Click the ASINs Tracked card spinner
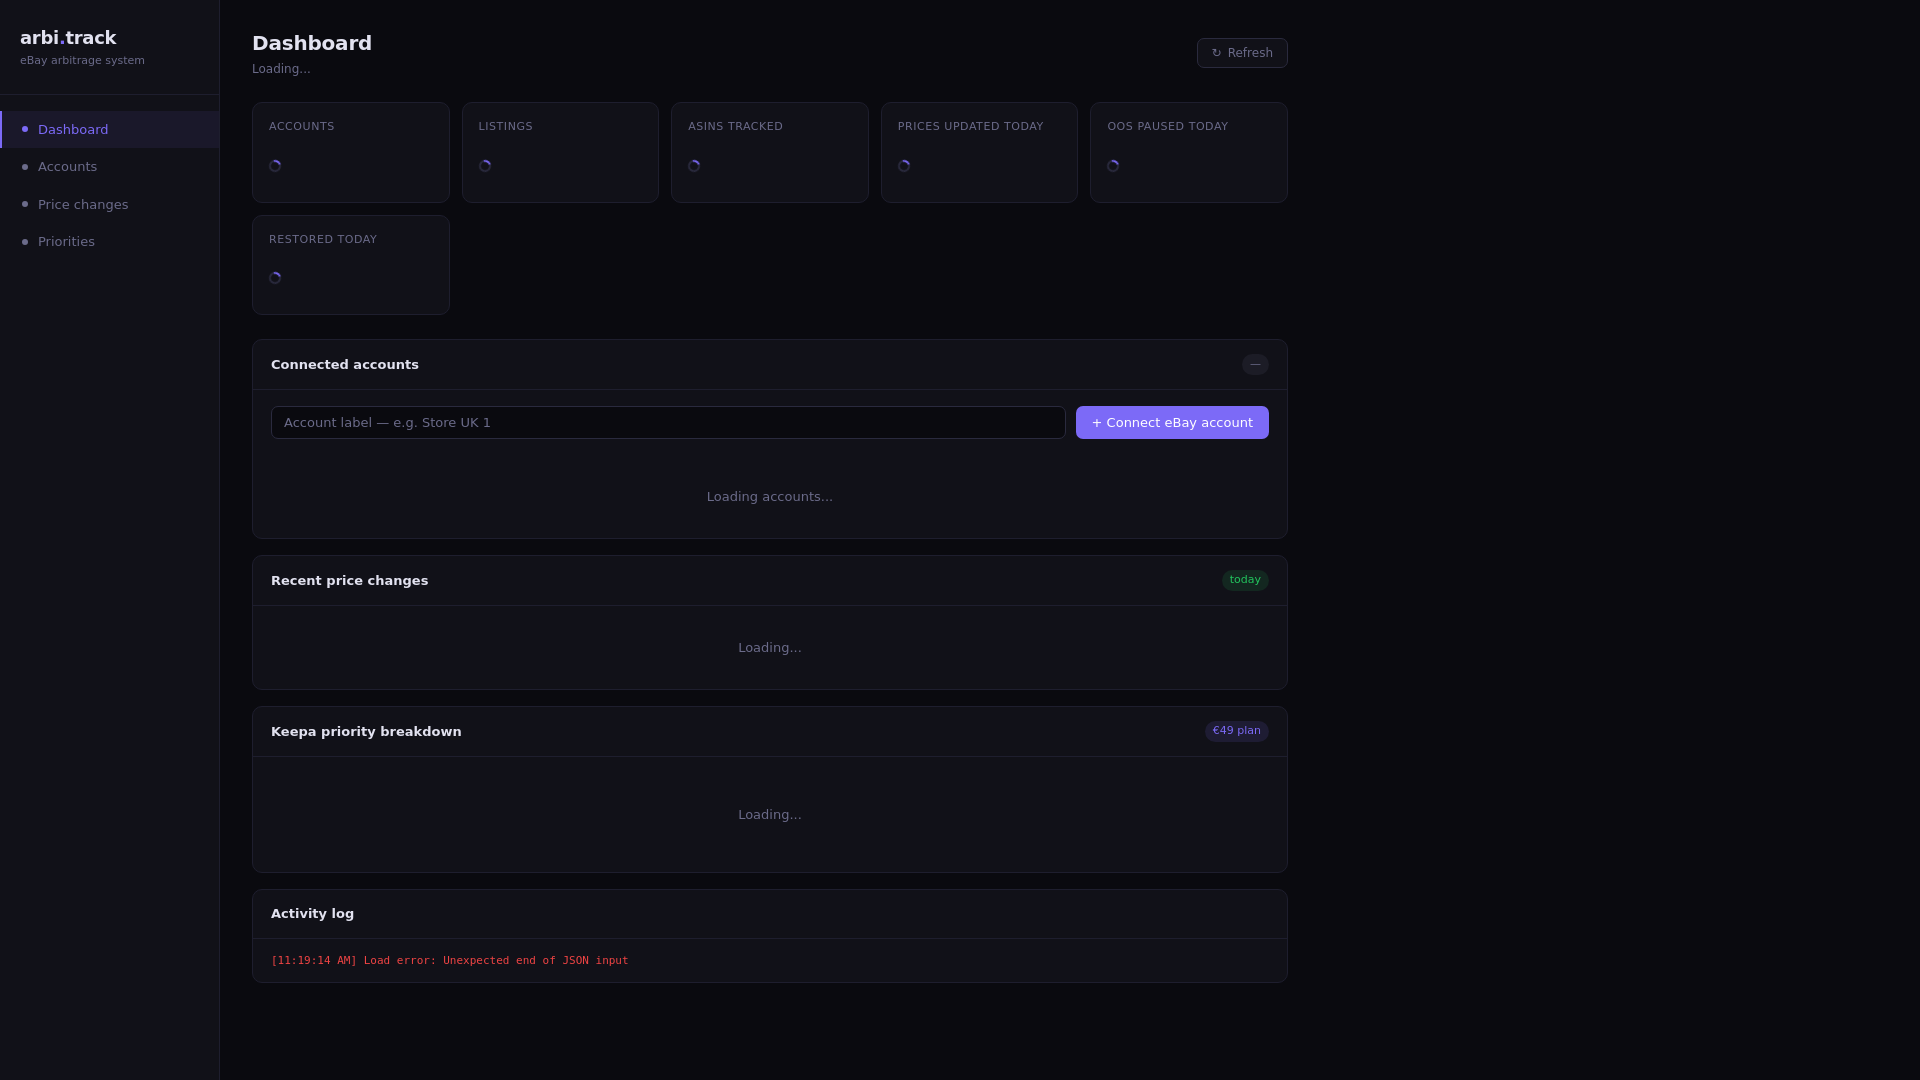The height and width of the screenshot is (1080, 1920). coord(694,166)
